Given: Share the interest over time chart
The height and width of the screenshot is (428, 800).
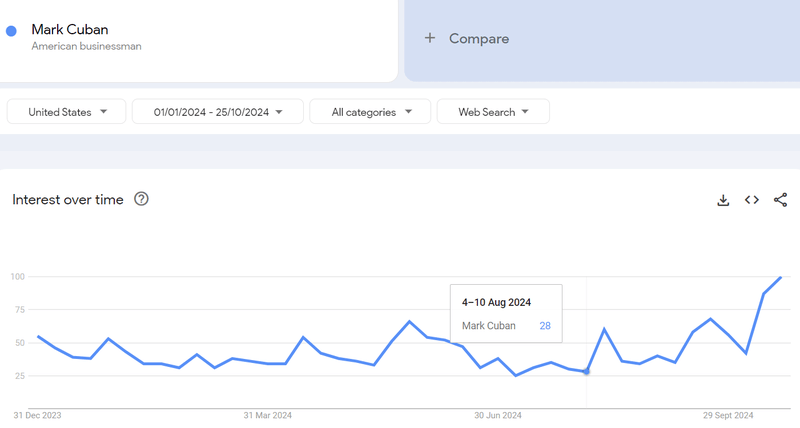Looking at the screenshot, I should [781, 200].
